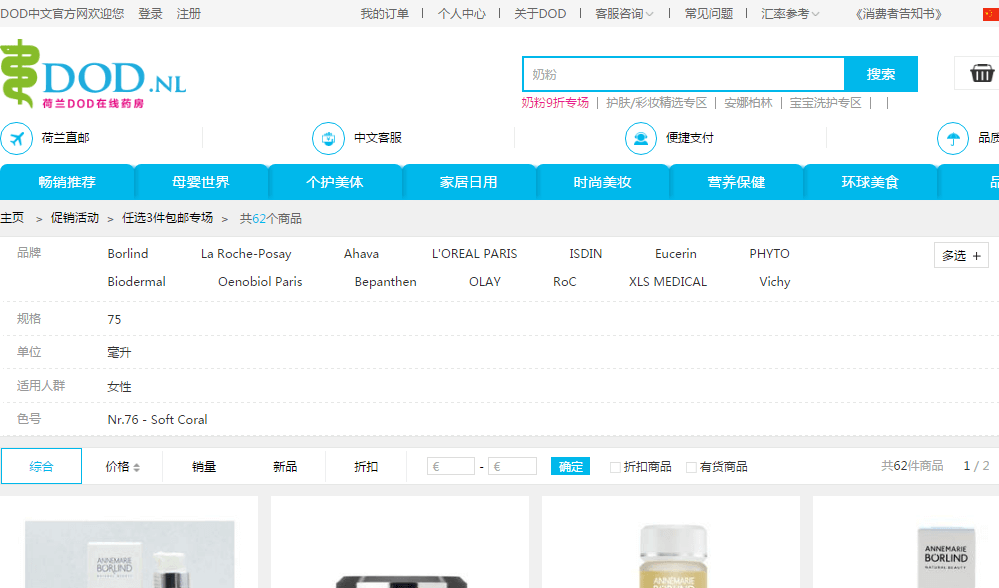Filter by brand PHYTO
Image resolution: width=999 pixels, height=588 pixels.
coord(769,254)
